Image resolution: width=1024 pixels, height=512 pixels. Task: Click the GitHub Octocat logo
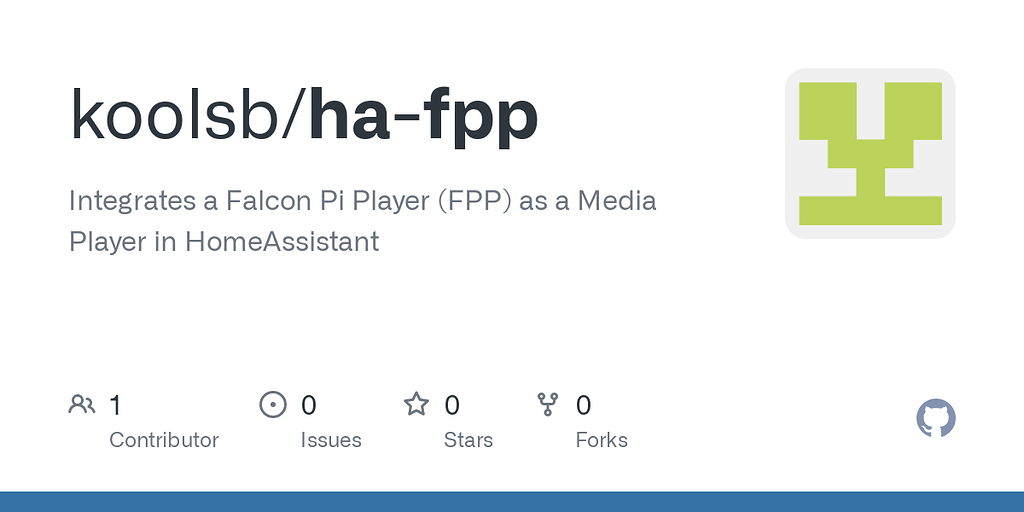click(x=936, y=418)
